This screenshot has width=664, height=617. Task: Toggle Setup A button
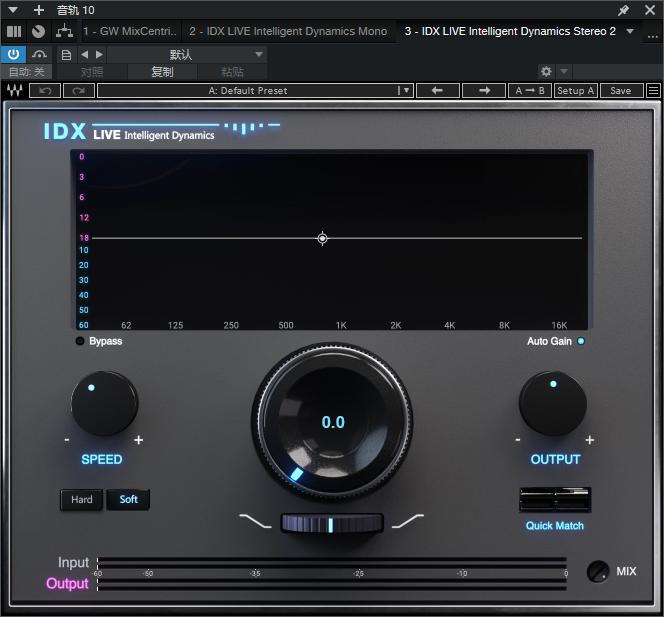click(x=576, y=91)
